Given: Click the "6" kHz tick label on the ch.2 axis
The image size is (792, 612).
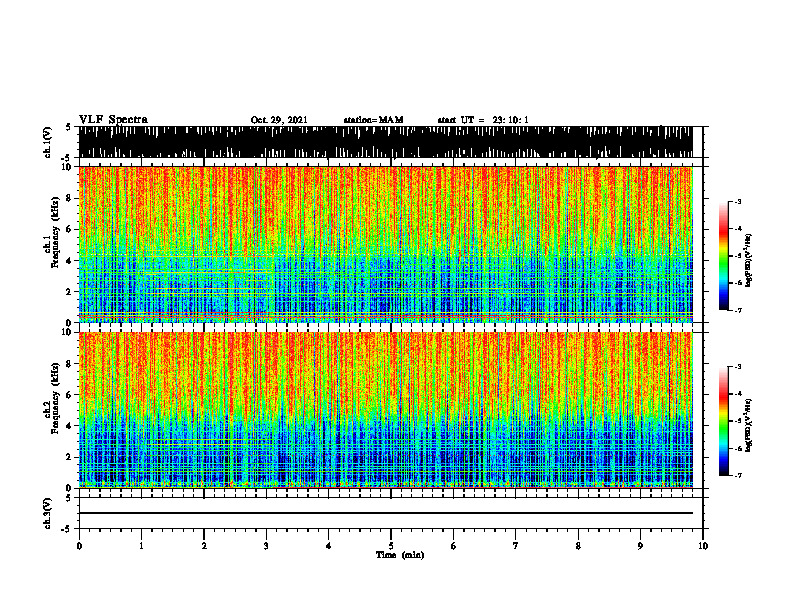Looking at the screenshot, I should [x=70, y=395].
